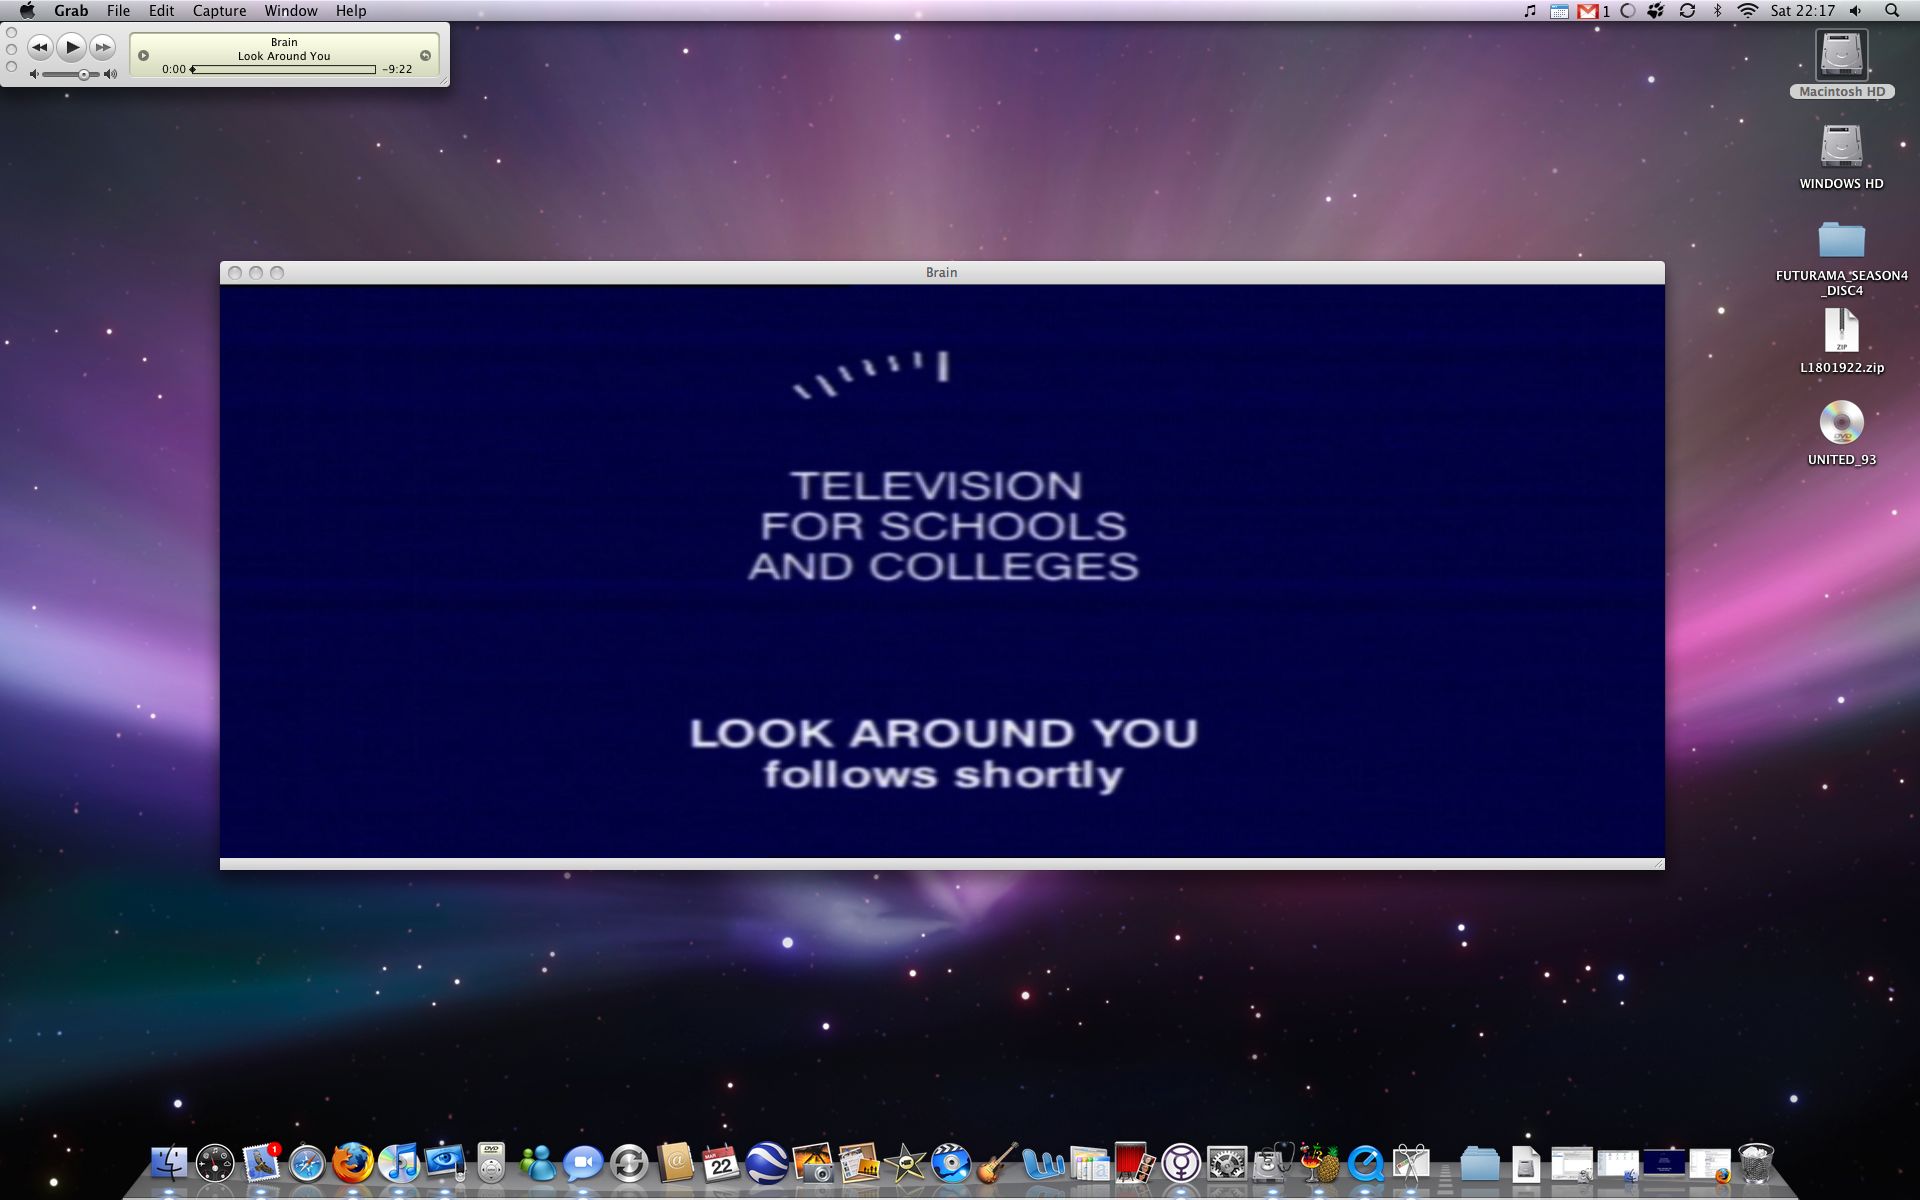Open the Help menu
1920x1200 pixels.
click(350, 11)
